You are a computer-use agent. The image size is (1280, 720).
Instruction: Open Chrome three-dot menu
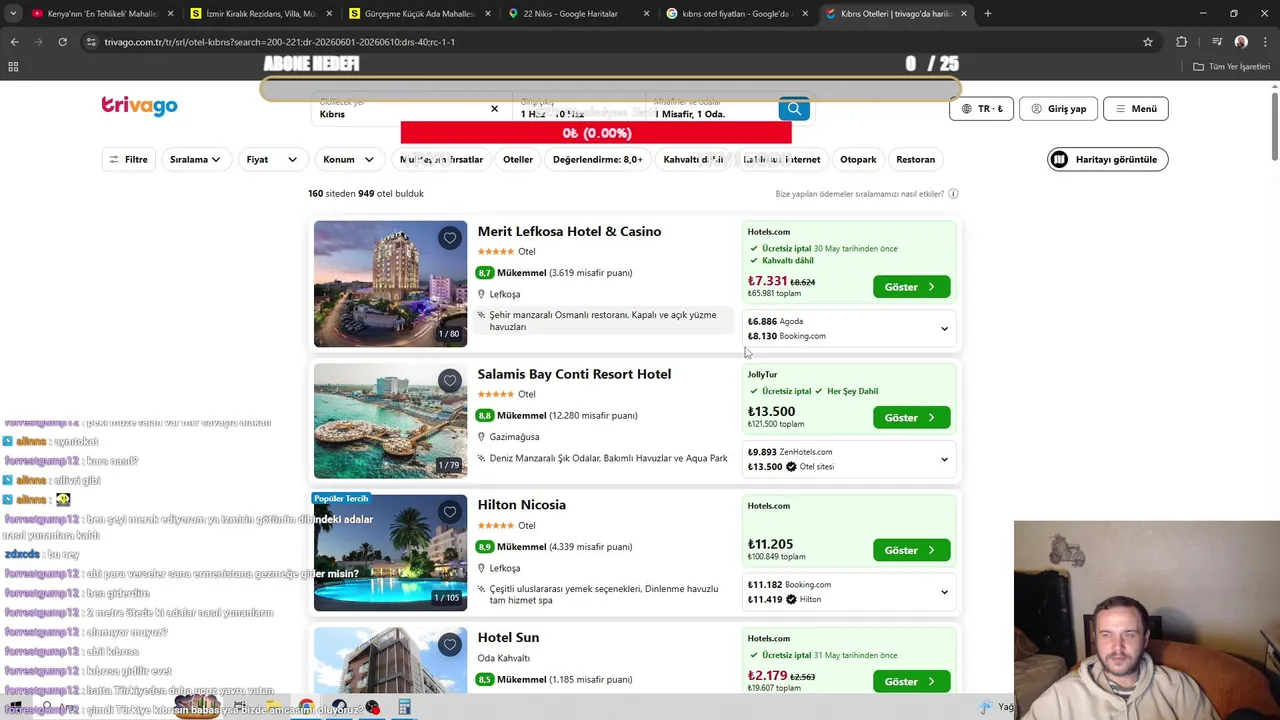click(x=1264, y=42)
